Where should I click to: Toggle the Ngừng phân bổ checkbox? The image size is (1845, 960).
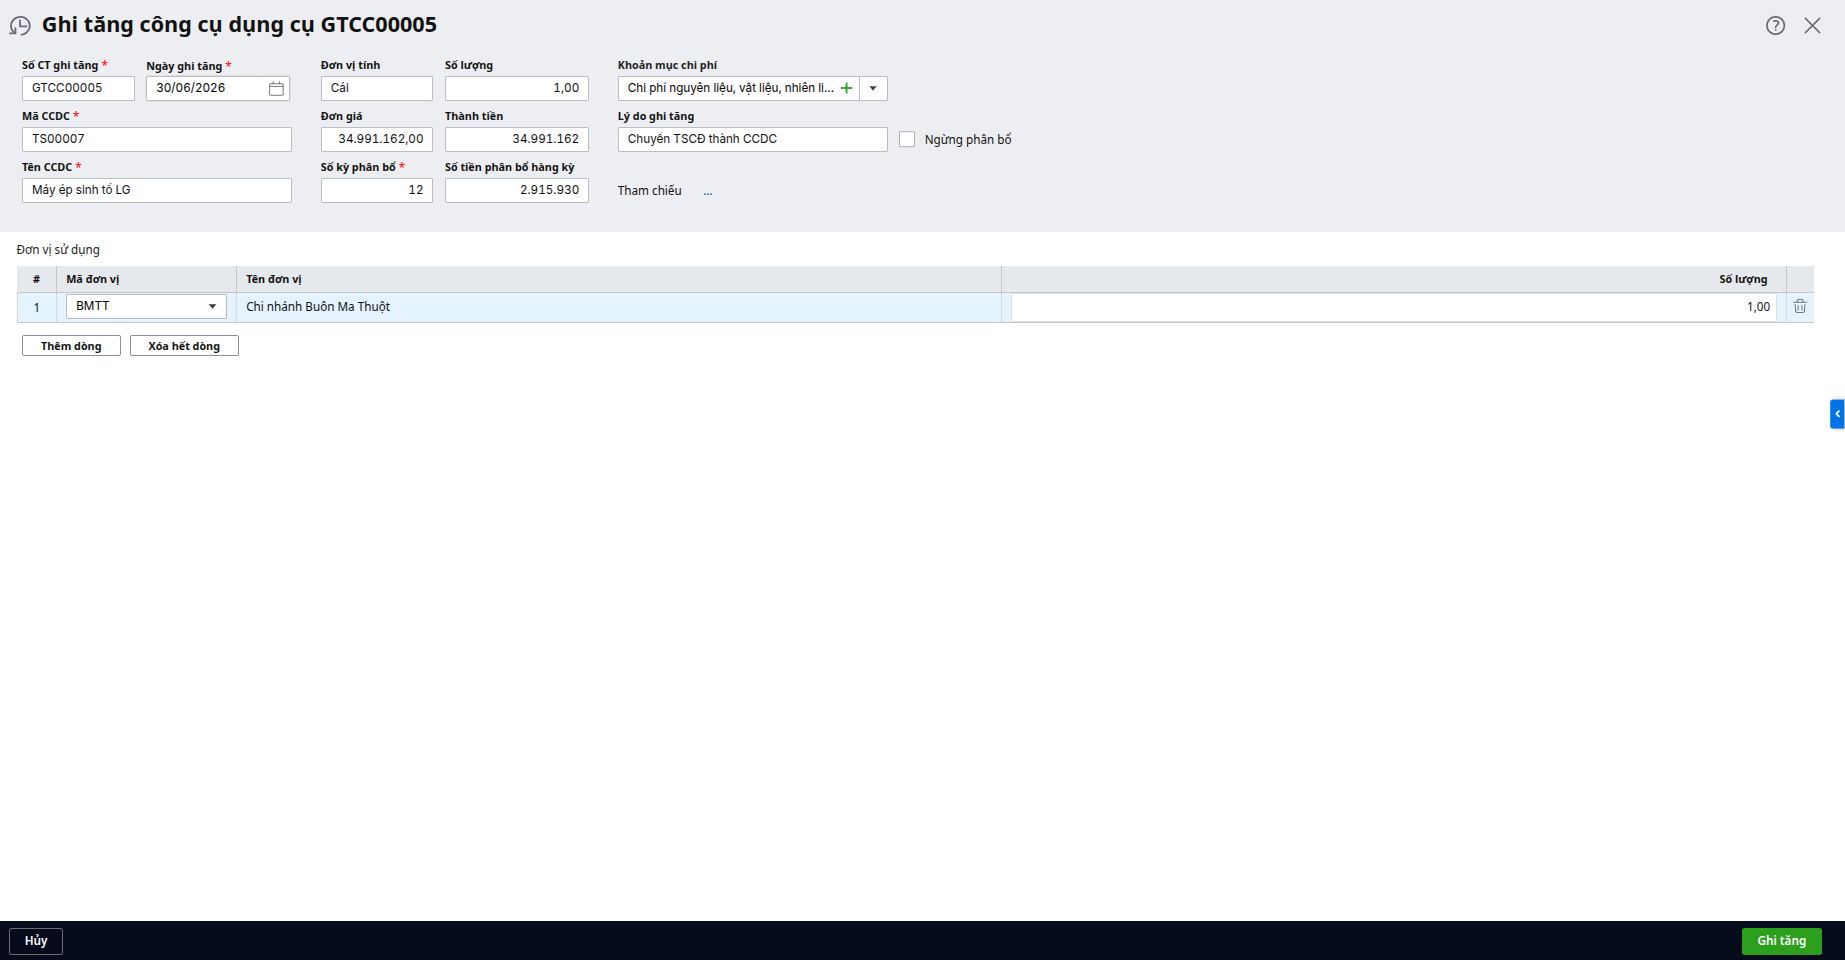(x=907, y=140)
